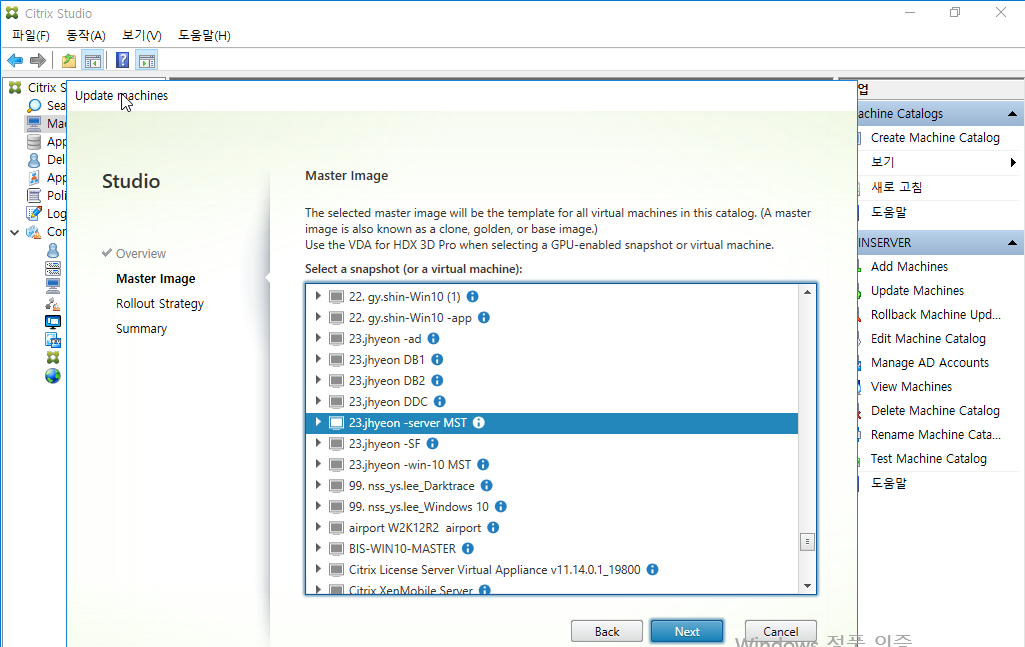This screenshot has height=647, width=1025.
Task: Open the 보기(V) menu
Action: coord(142,35)
